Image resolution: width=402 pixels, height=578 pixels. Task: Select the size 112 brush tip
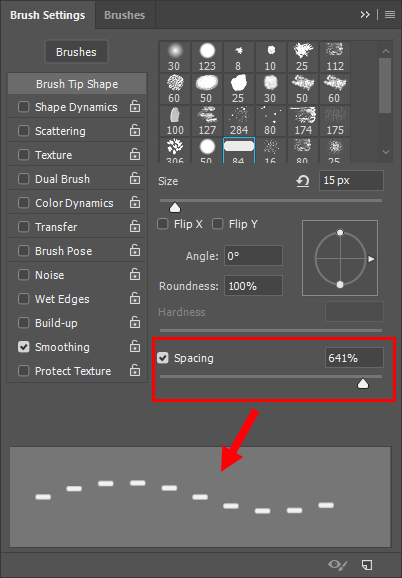click(335, 57)
